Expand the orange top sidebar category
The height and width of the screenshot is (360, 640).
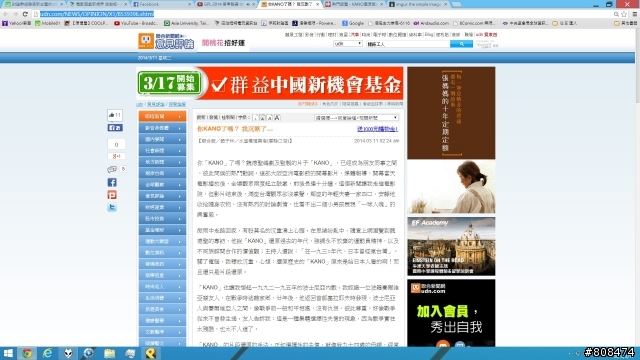162,116
